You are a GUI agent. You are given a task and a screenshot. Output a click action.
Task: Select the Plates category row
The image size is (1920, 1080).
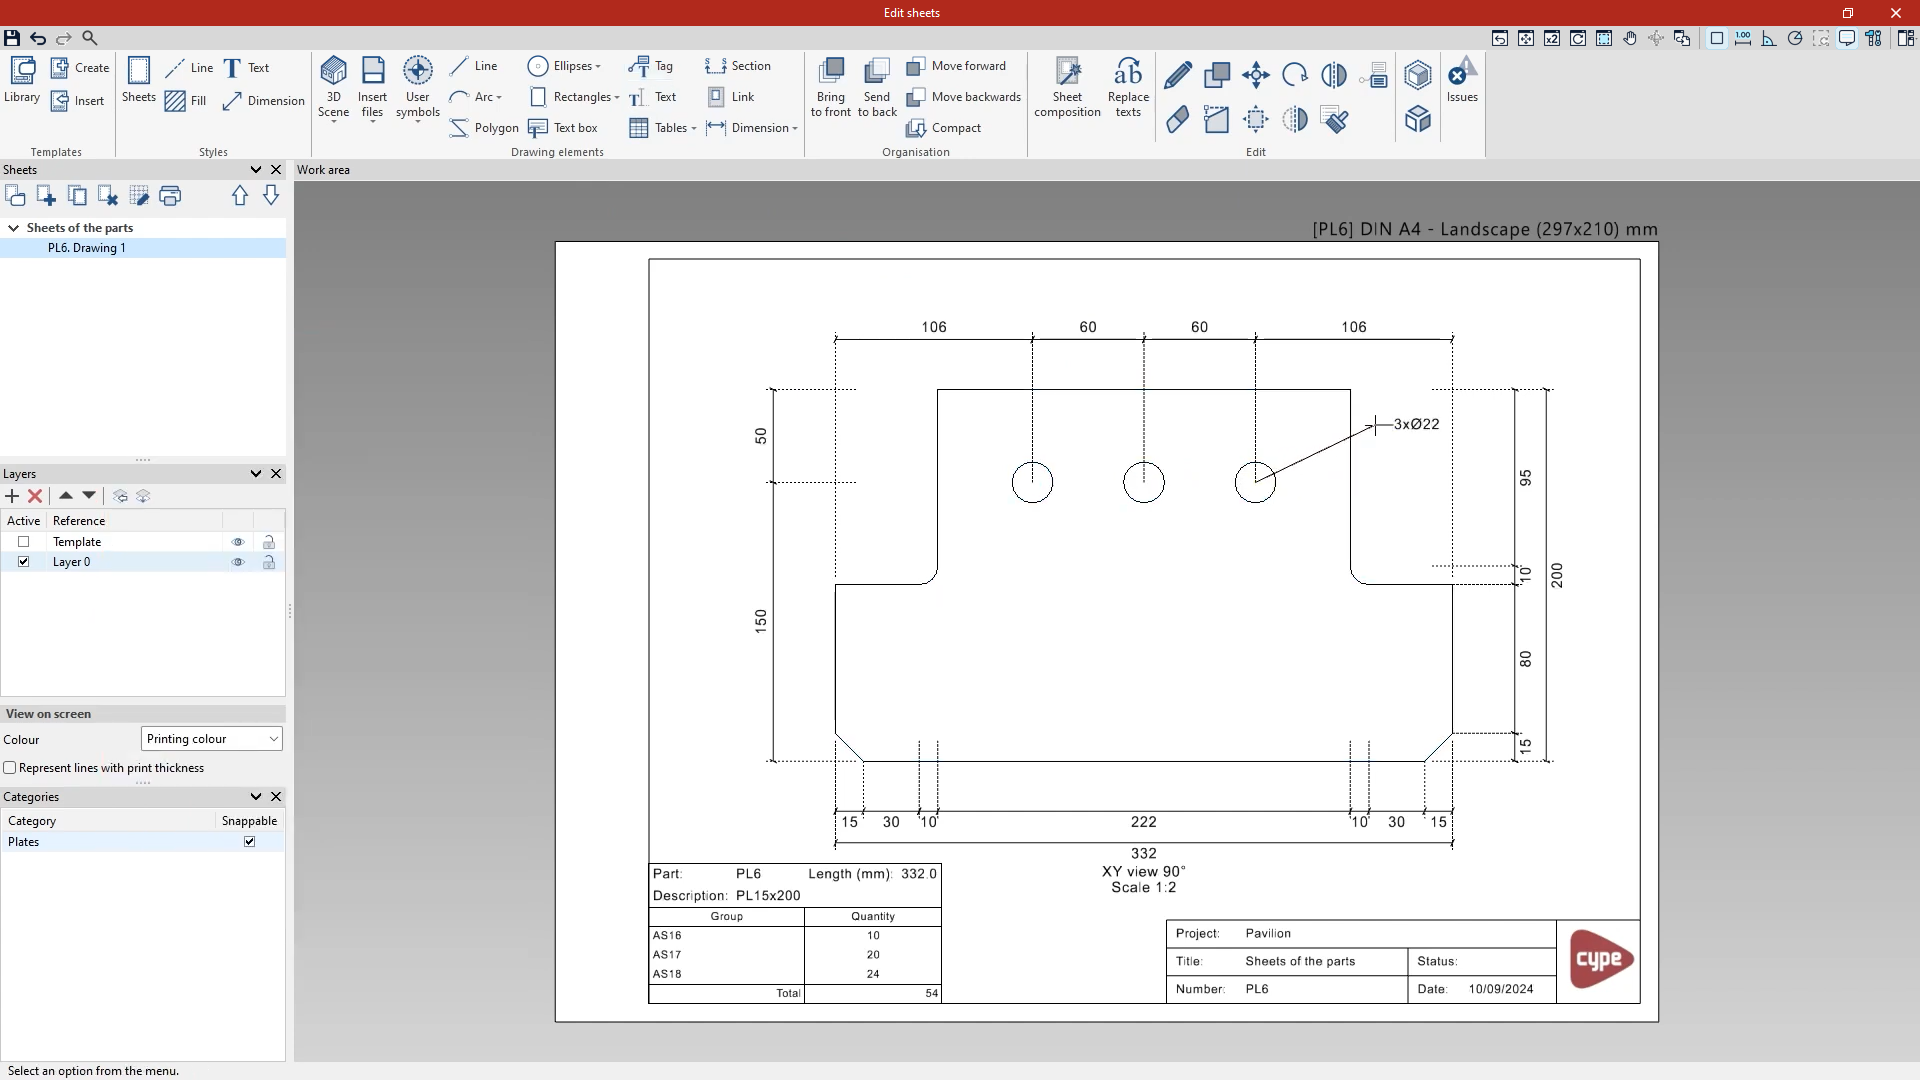click(142, 842)
